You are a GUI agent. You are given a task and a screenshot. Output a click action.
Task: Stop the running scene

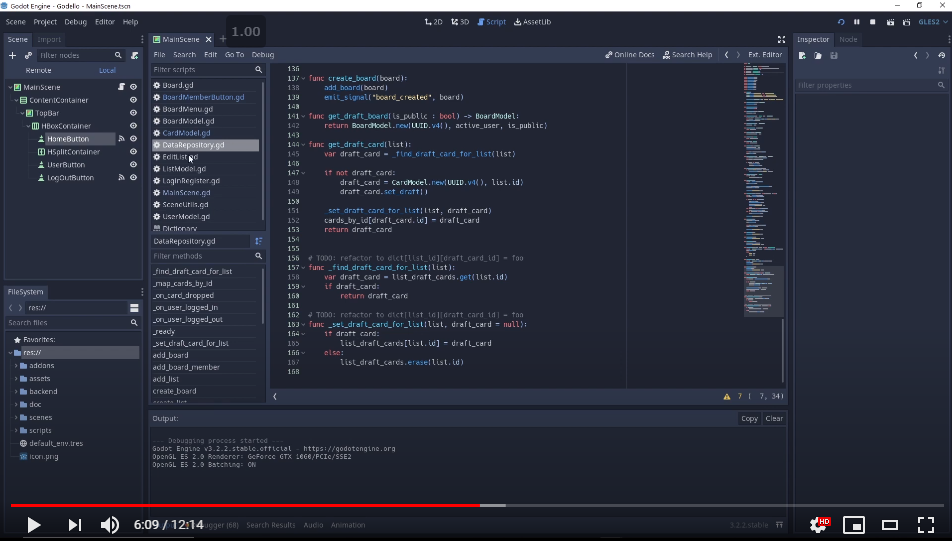tap(872, 22)
